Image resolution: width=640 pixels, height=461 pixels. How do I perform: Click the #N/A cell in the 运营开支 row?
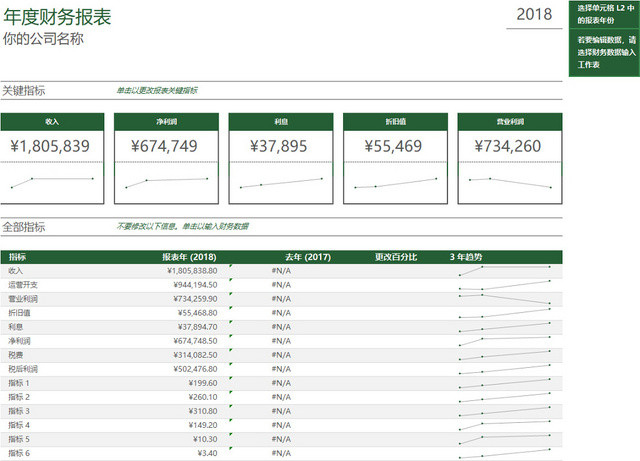coord(281,285)
